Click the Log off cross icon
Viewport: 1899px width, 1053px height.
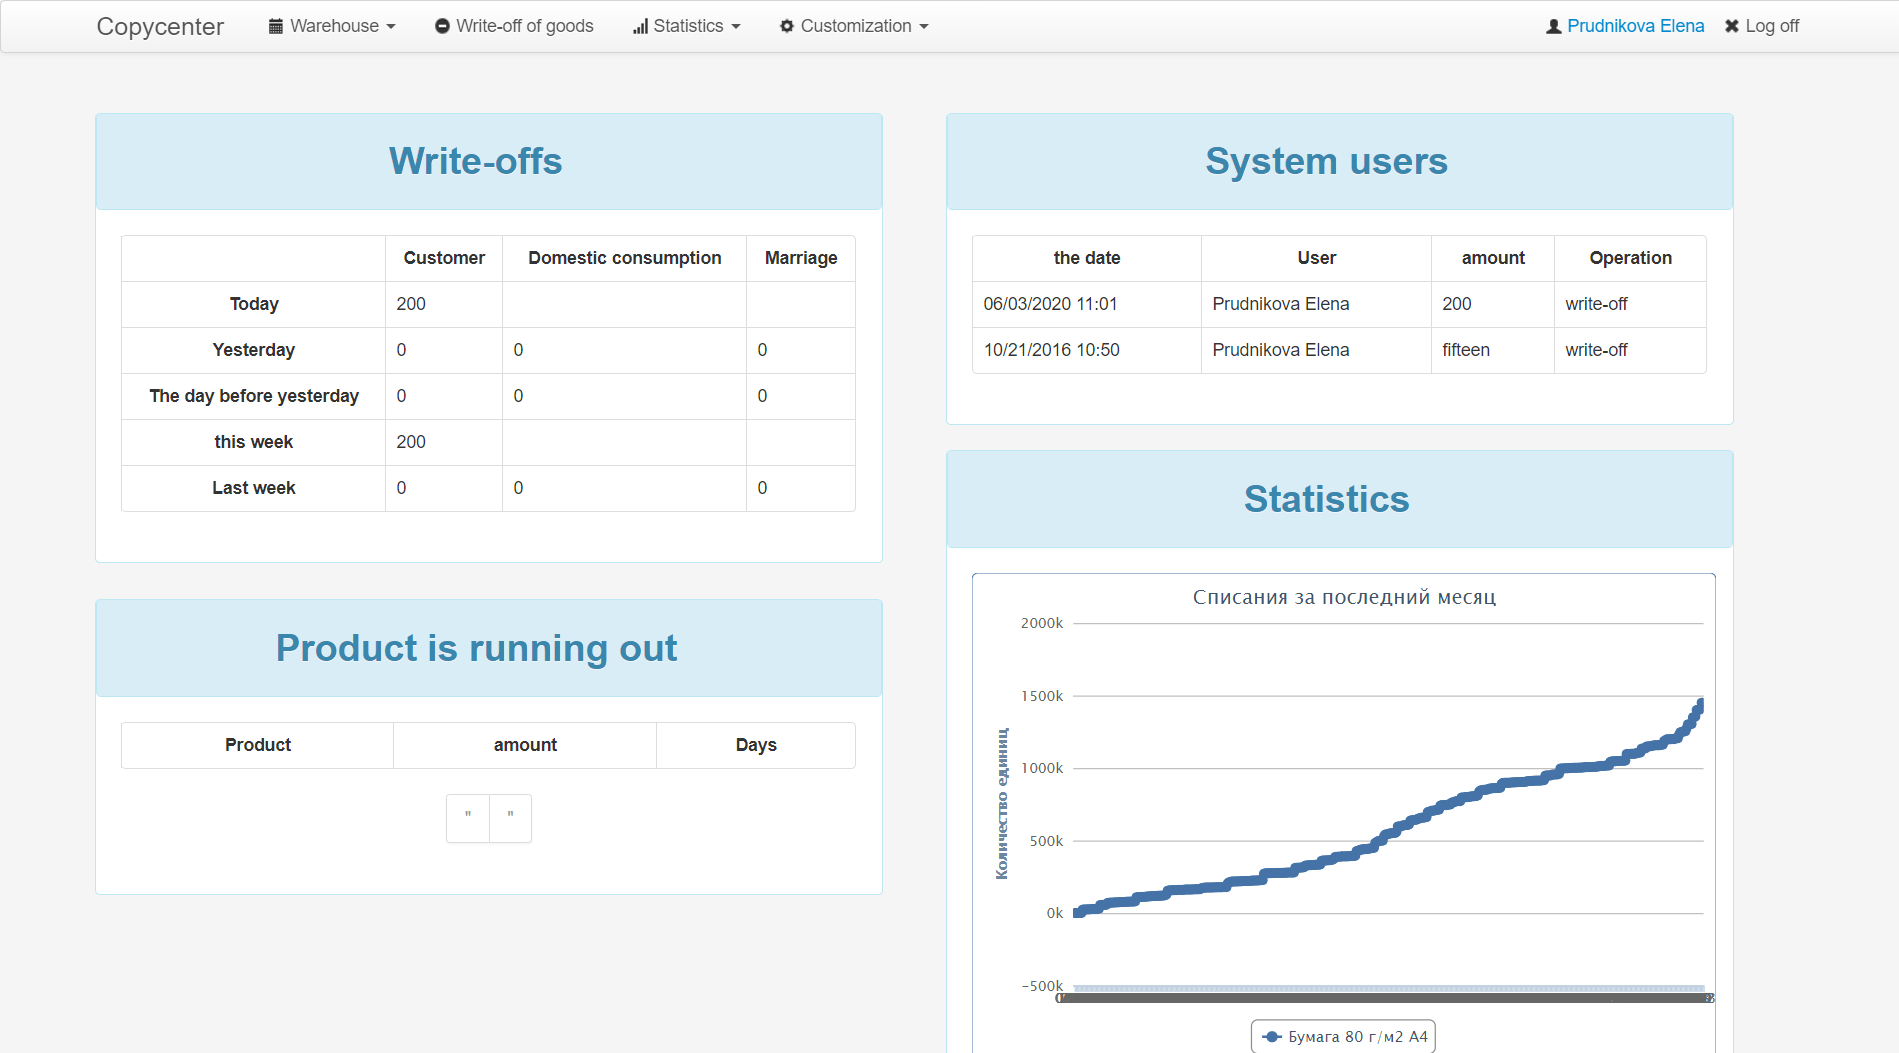pos(1732,26)
